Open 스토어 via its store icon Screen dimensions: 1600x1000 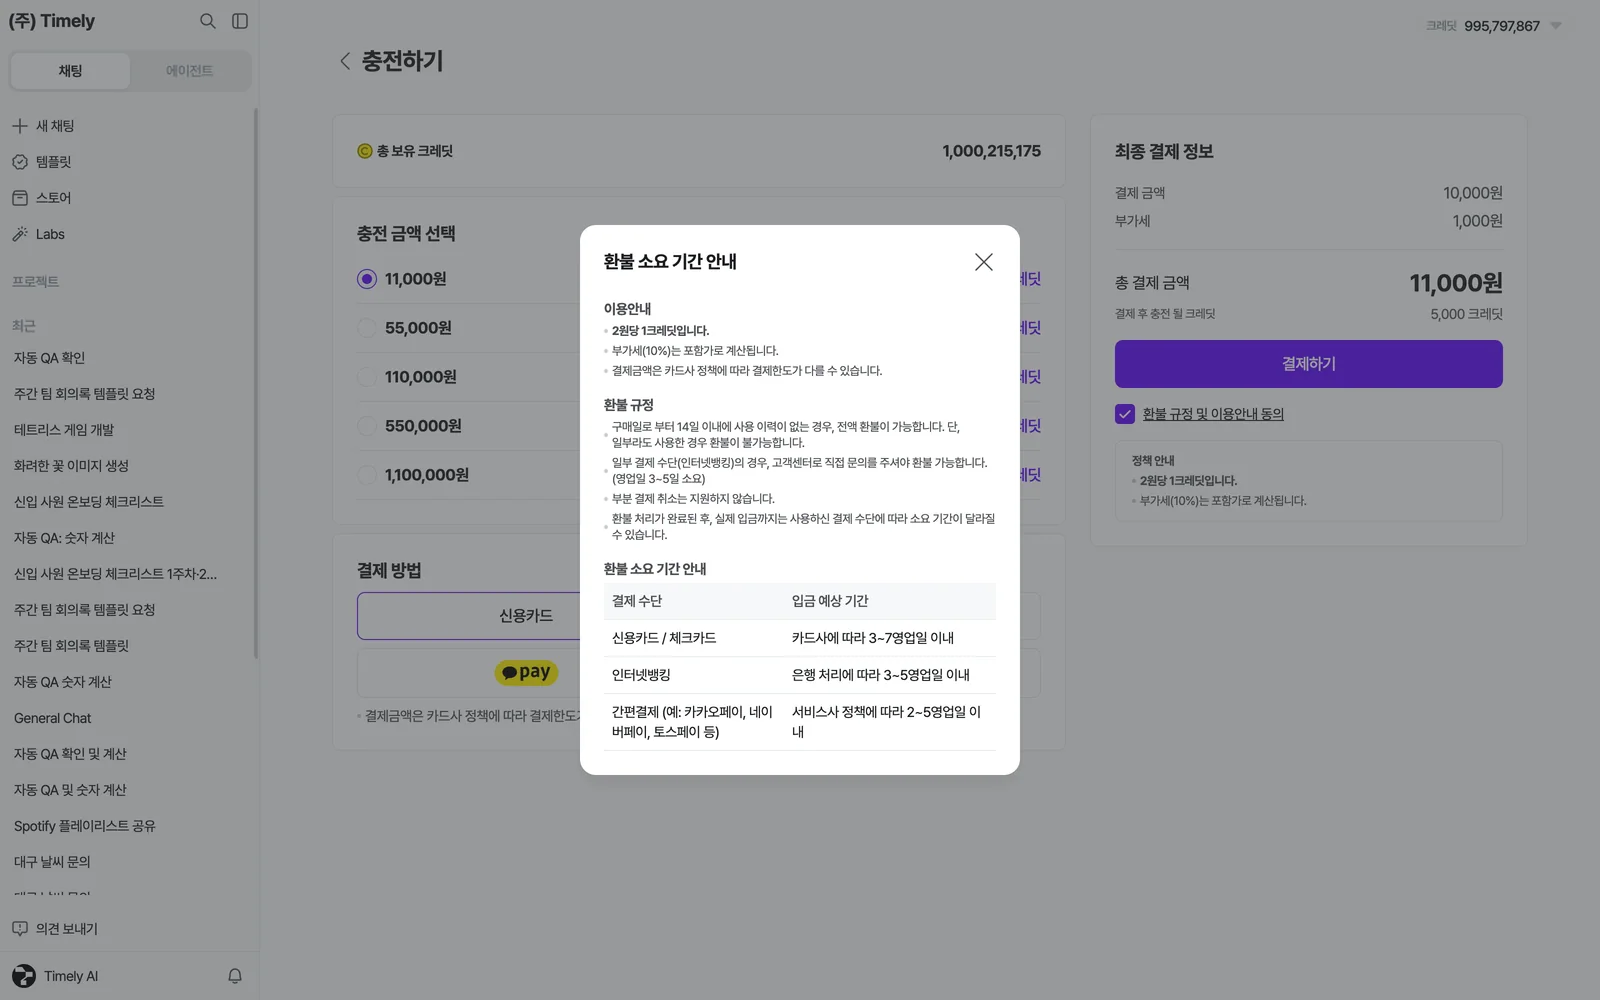click(x=20, y=198)
